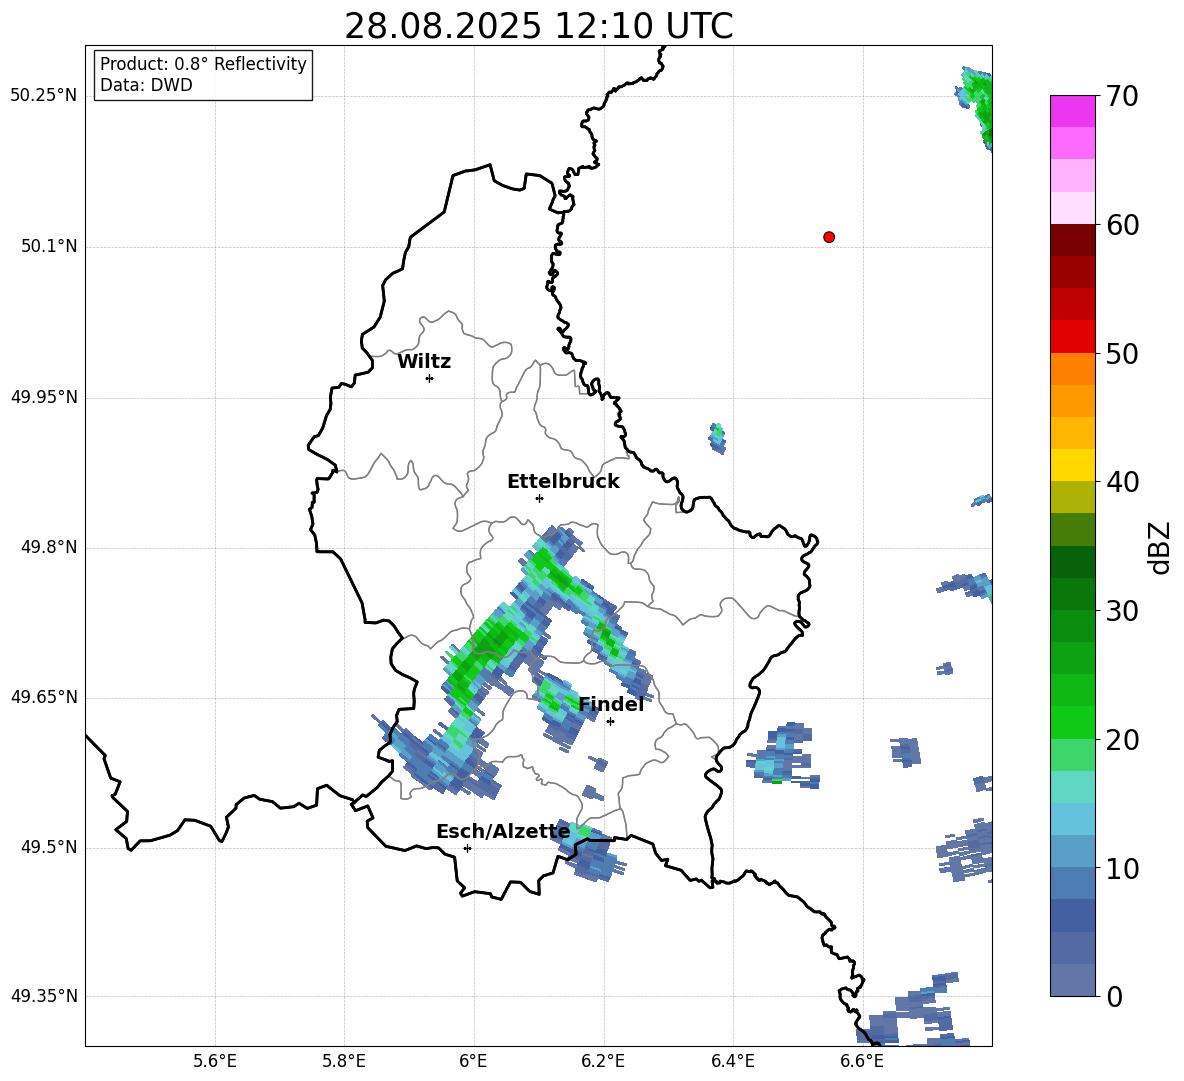Click the dark red colorbar band below 60
This screenshot has height=1081, width=1184.
click(1073, 240)
